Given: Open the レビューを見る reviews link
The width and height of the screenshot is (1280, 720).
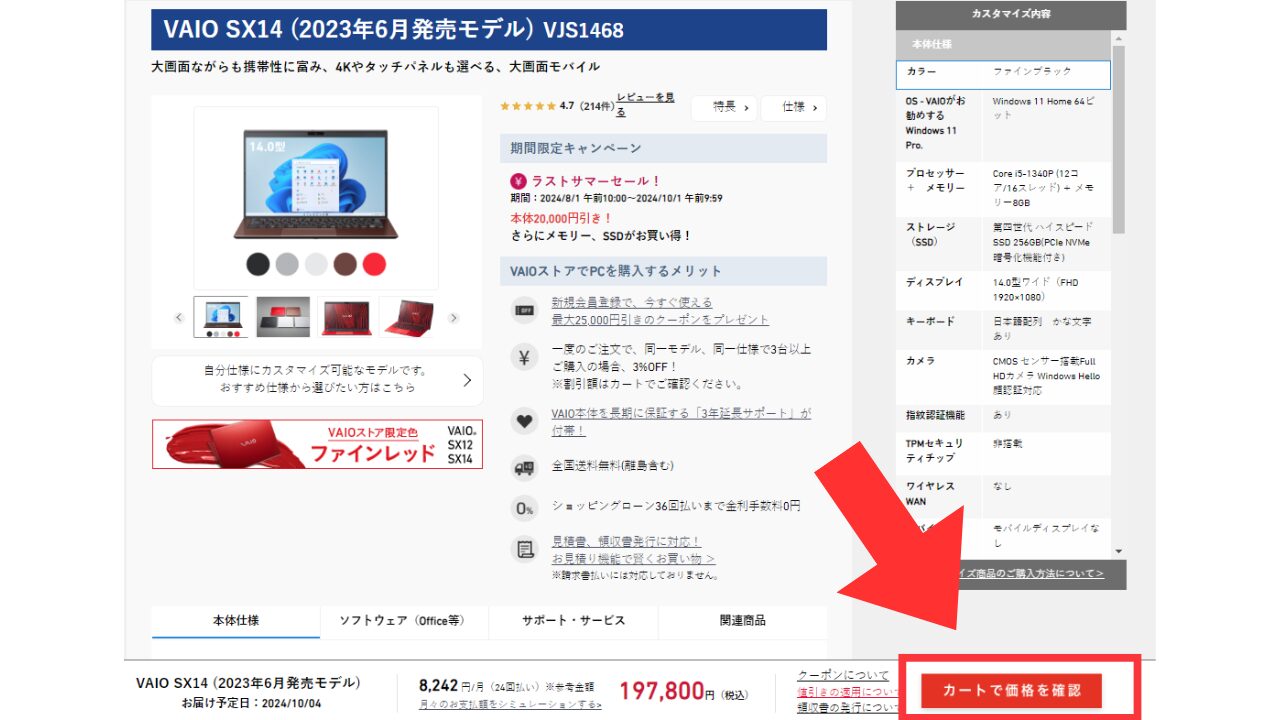Looking at the screenshot, I should (x=645, y=104).
